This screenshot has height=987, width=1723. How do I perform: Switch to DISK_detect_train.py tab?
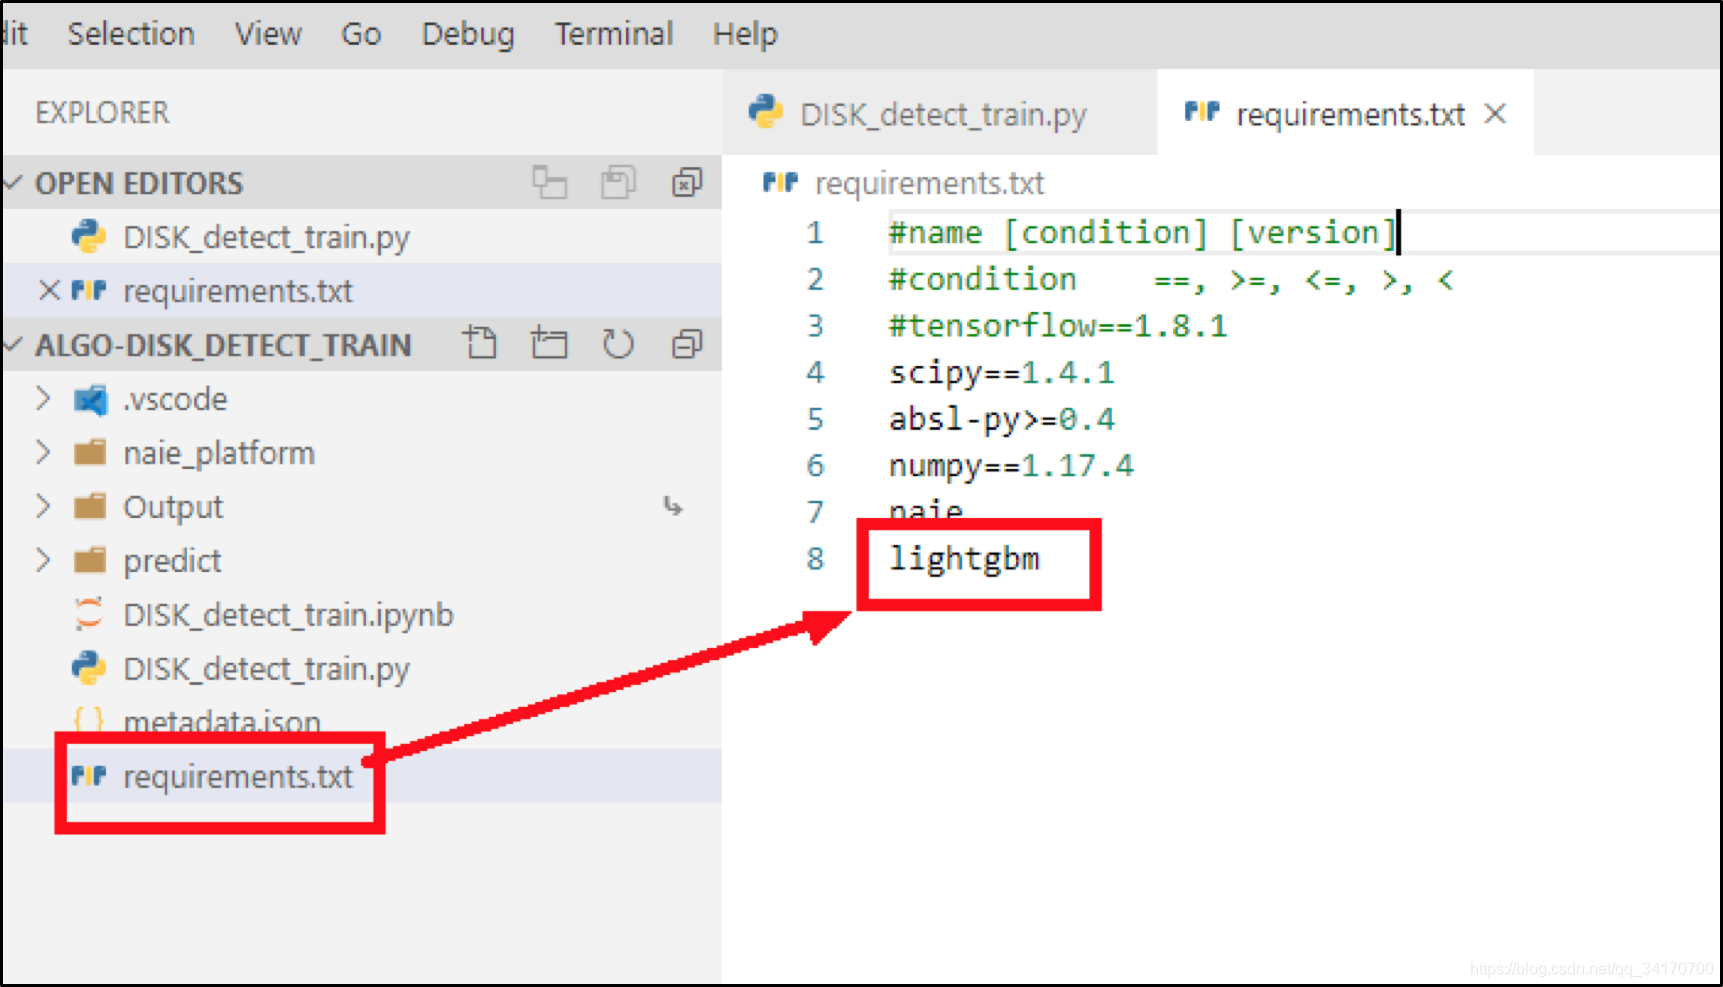[938, 113]
